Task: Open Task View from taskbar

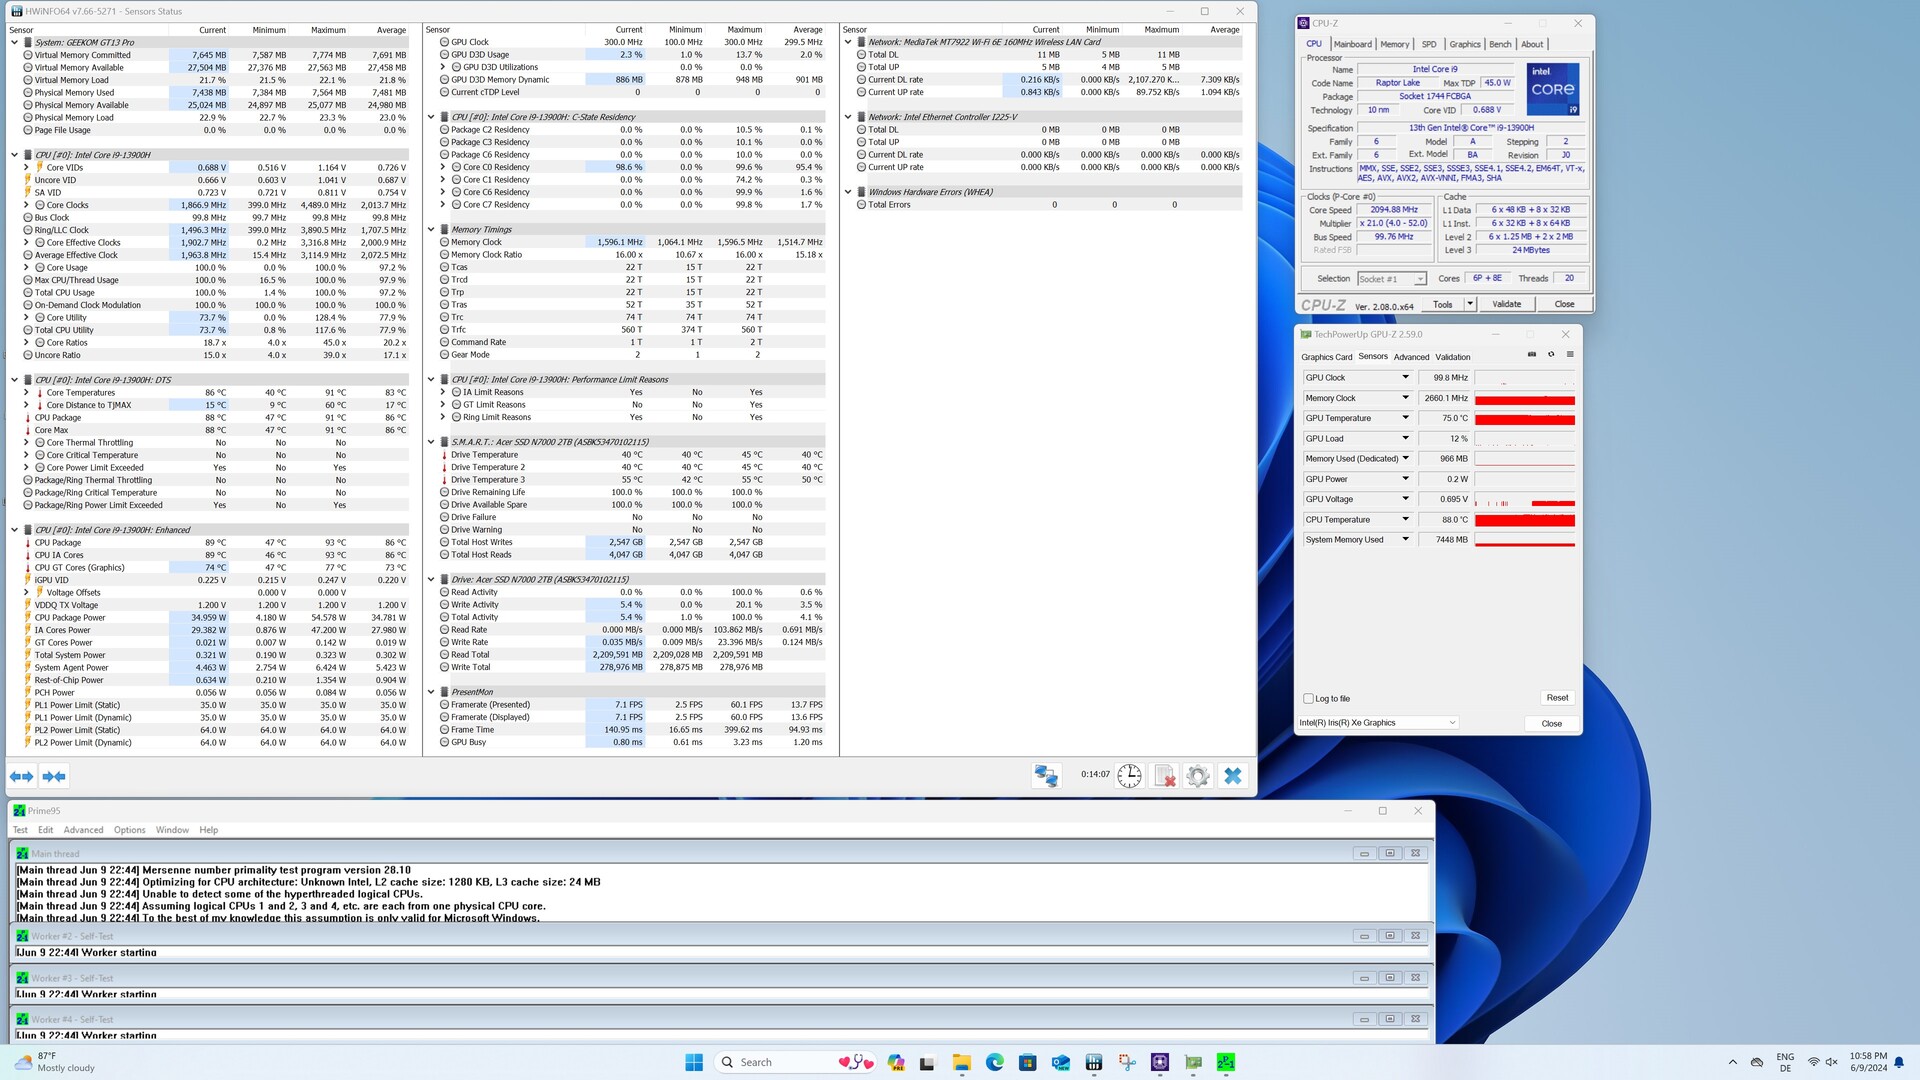Action: coord(927,1062)
